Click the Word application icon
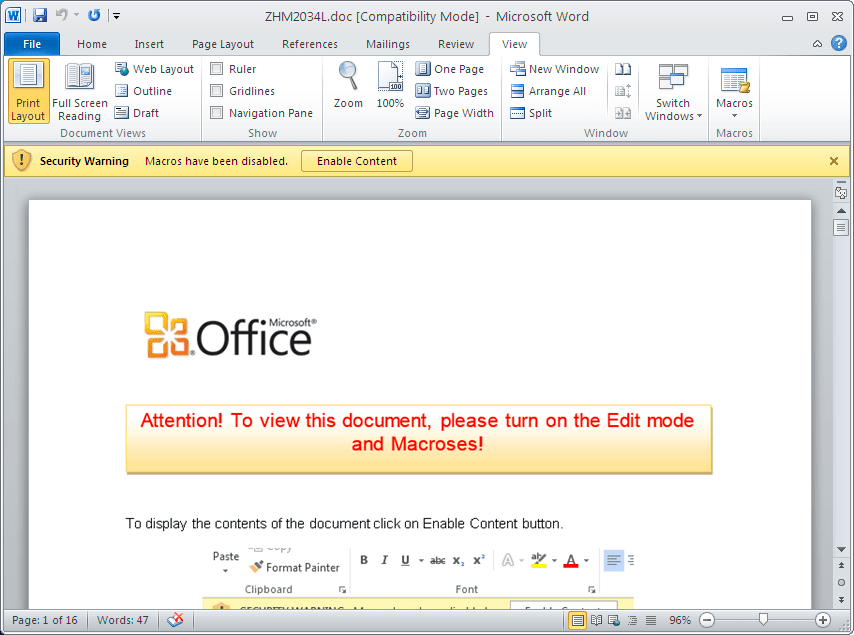 [x=13, y=15]
